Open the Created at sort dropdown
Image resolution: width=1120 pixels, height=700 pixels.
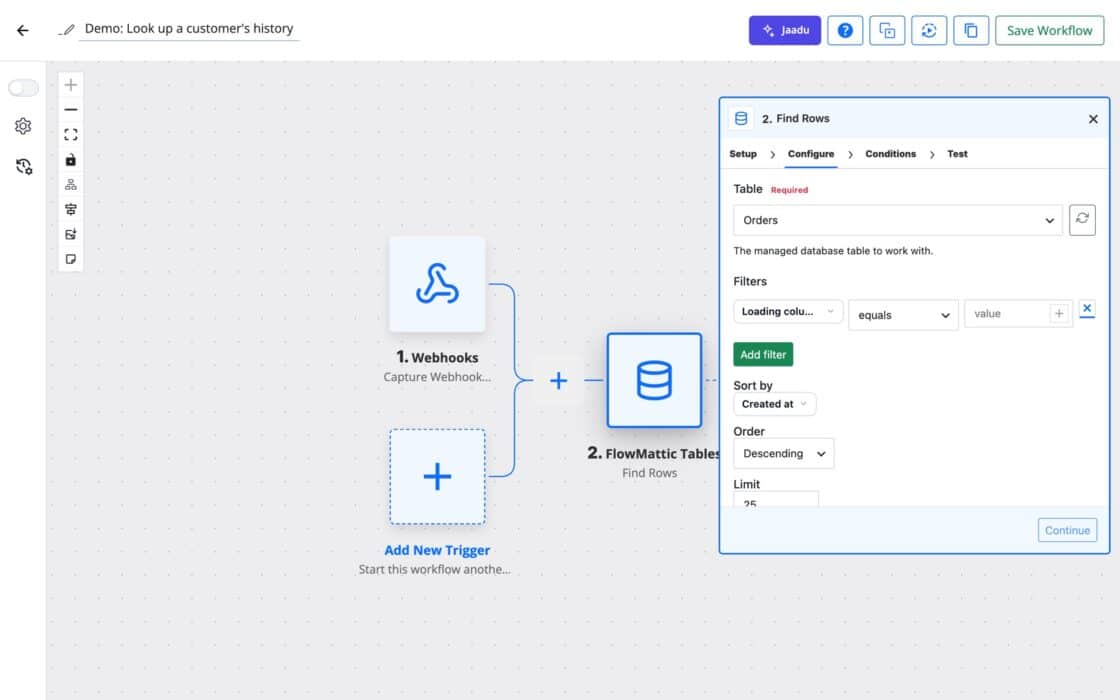point(774,404)
